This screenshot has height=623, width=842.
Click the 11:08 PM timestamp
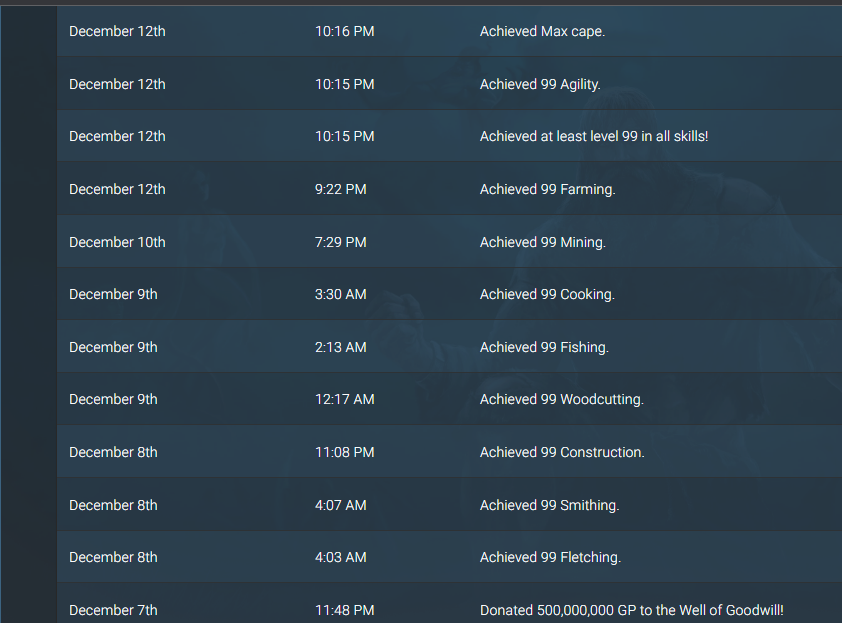(x=344, y=452)
